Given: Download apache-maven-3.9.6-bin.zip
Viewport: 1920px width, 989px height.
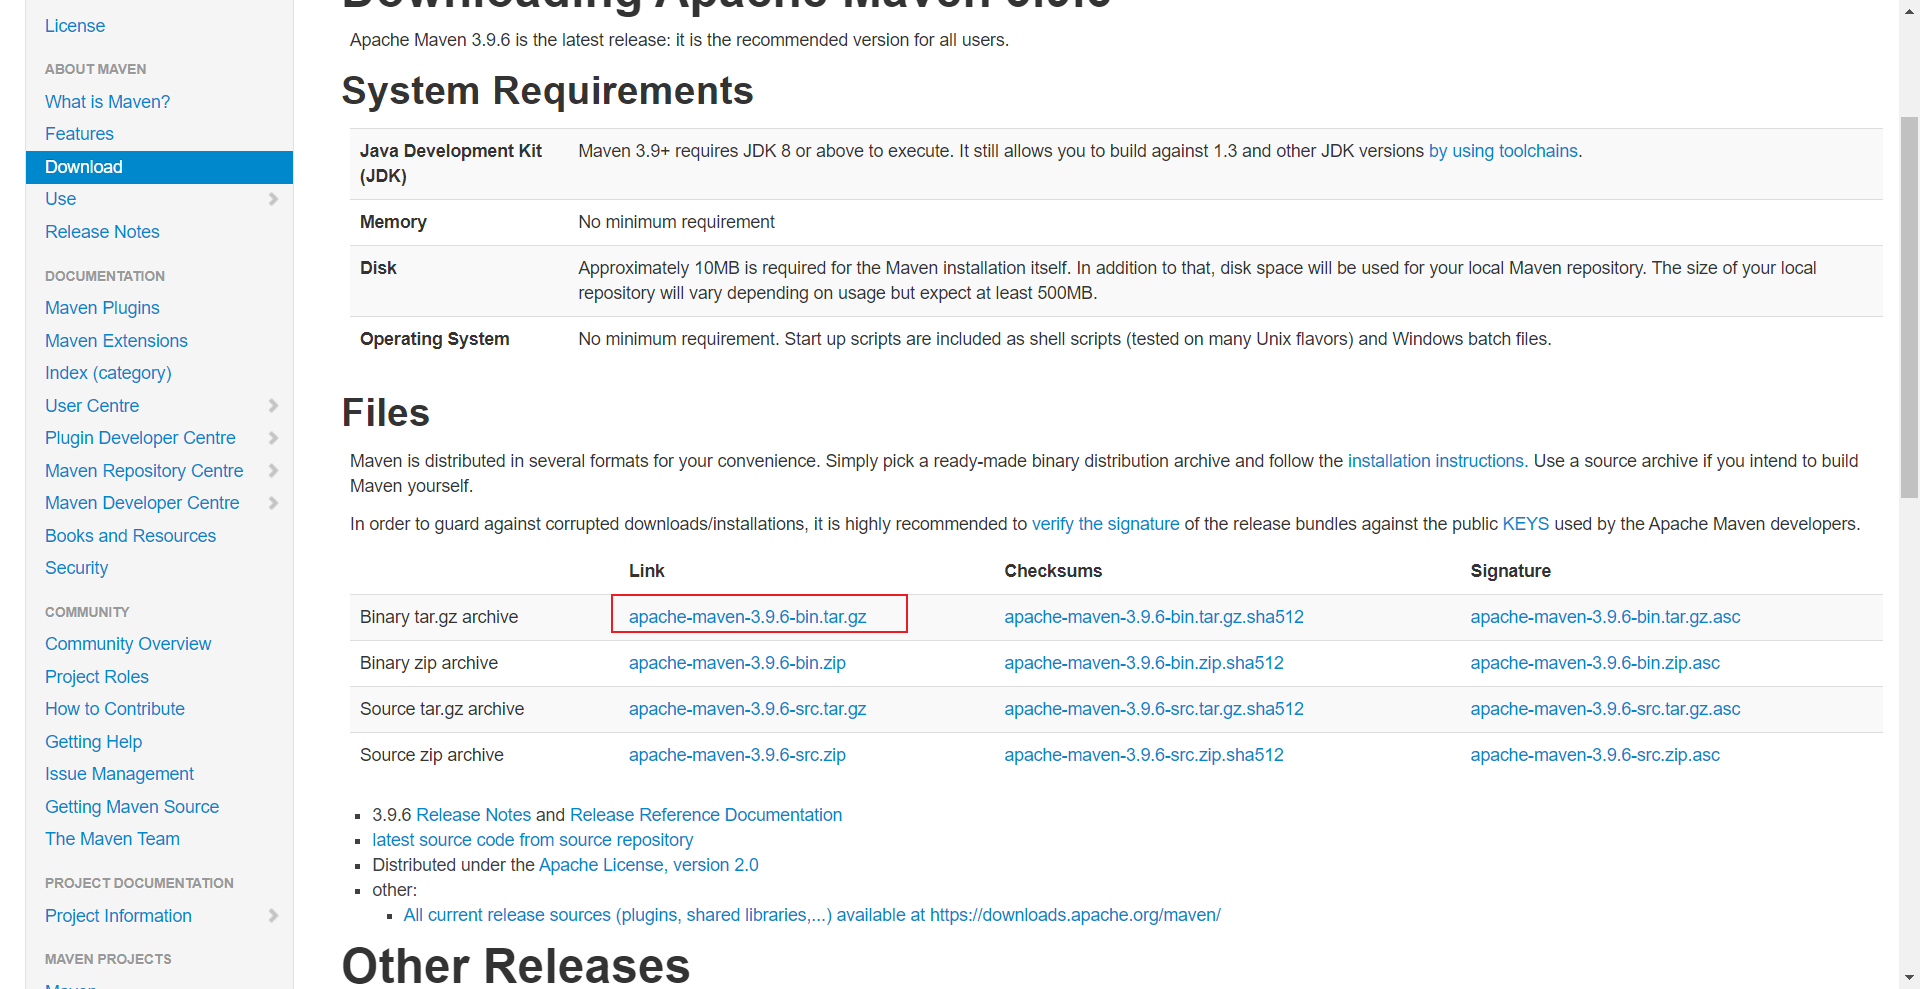Looking at the screenshot, I should (x=737, y=663).
